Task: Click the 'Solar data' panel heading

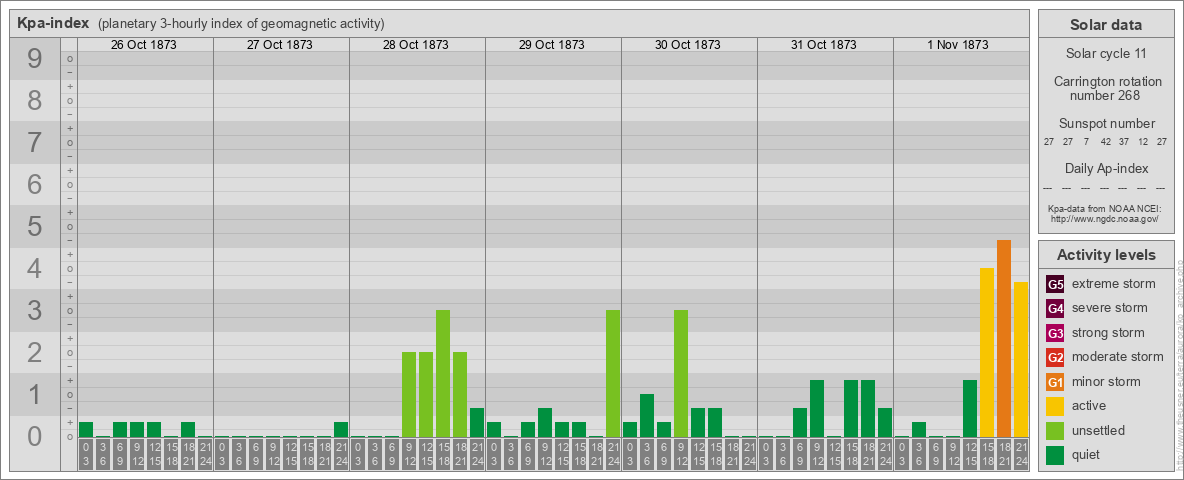Action: [x=1106, y=25]
